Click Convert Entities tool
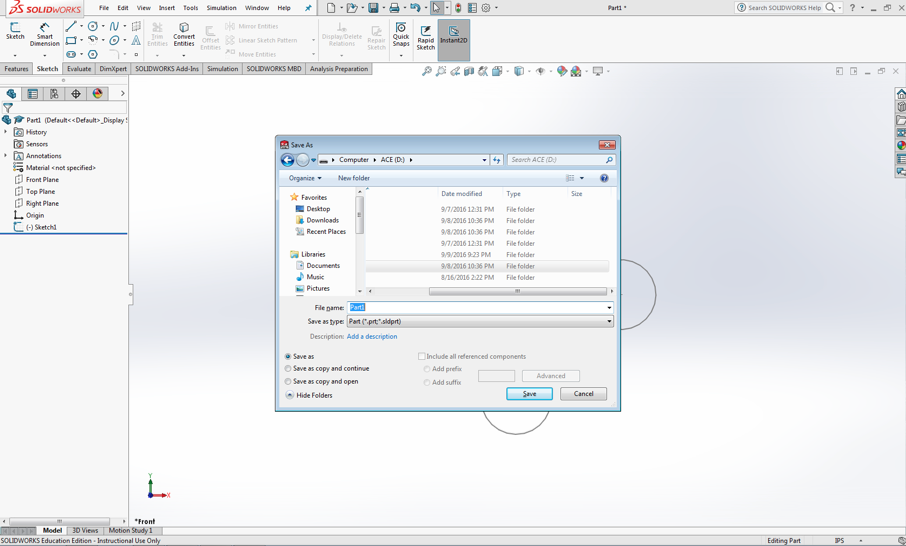Image resolution: width=906 pixels, height=546 pixels. pyautogui.click(x=184, y=35)
